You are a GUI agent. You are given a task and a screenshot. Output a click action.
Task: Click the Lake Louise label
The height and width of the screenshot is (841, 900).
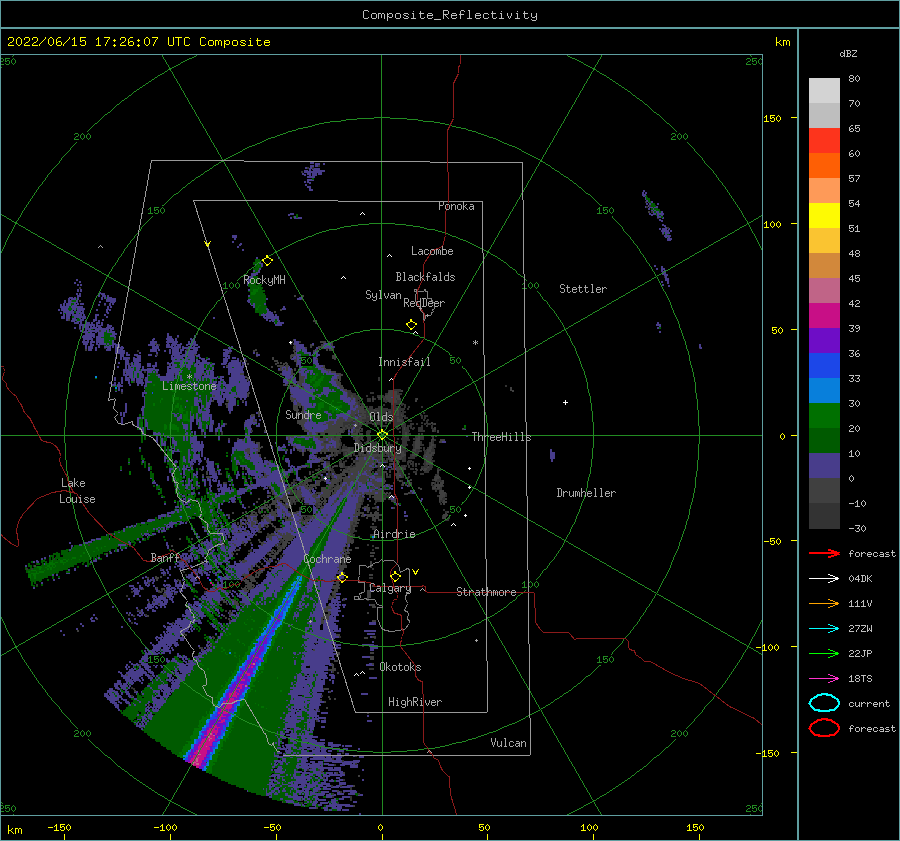[77, 491]
